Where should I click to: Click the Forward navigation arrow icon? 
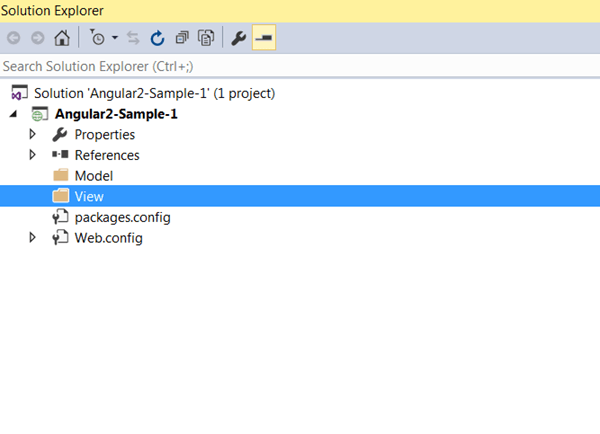coord(36,39)
